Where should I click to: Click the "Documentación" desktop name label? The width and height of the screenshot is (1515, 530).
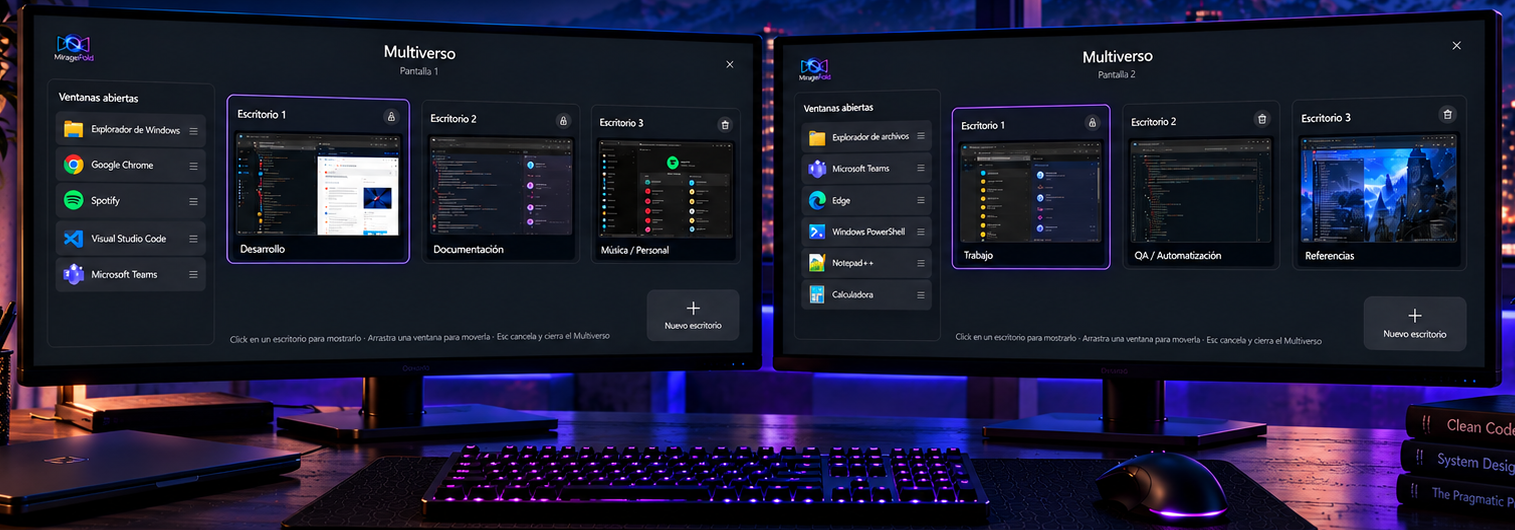[x=469, y=249]
